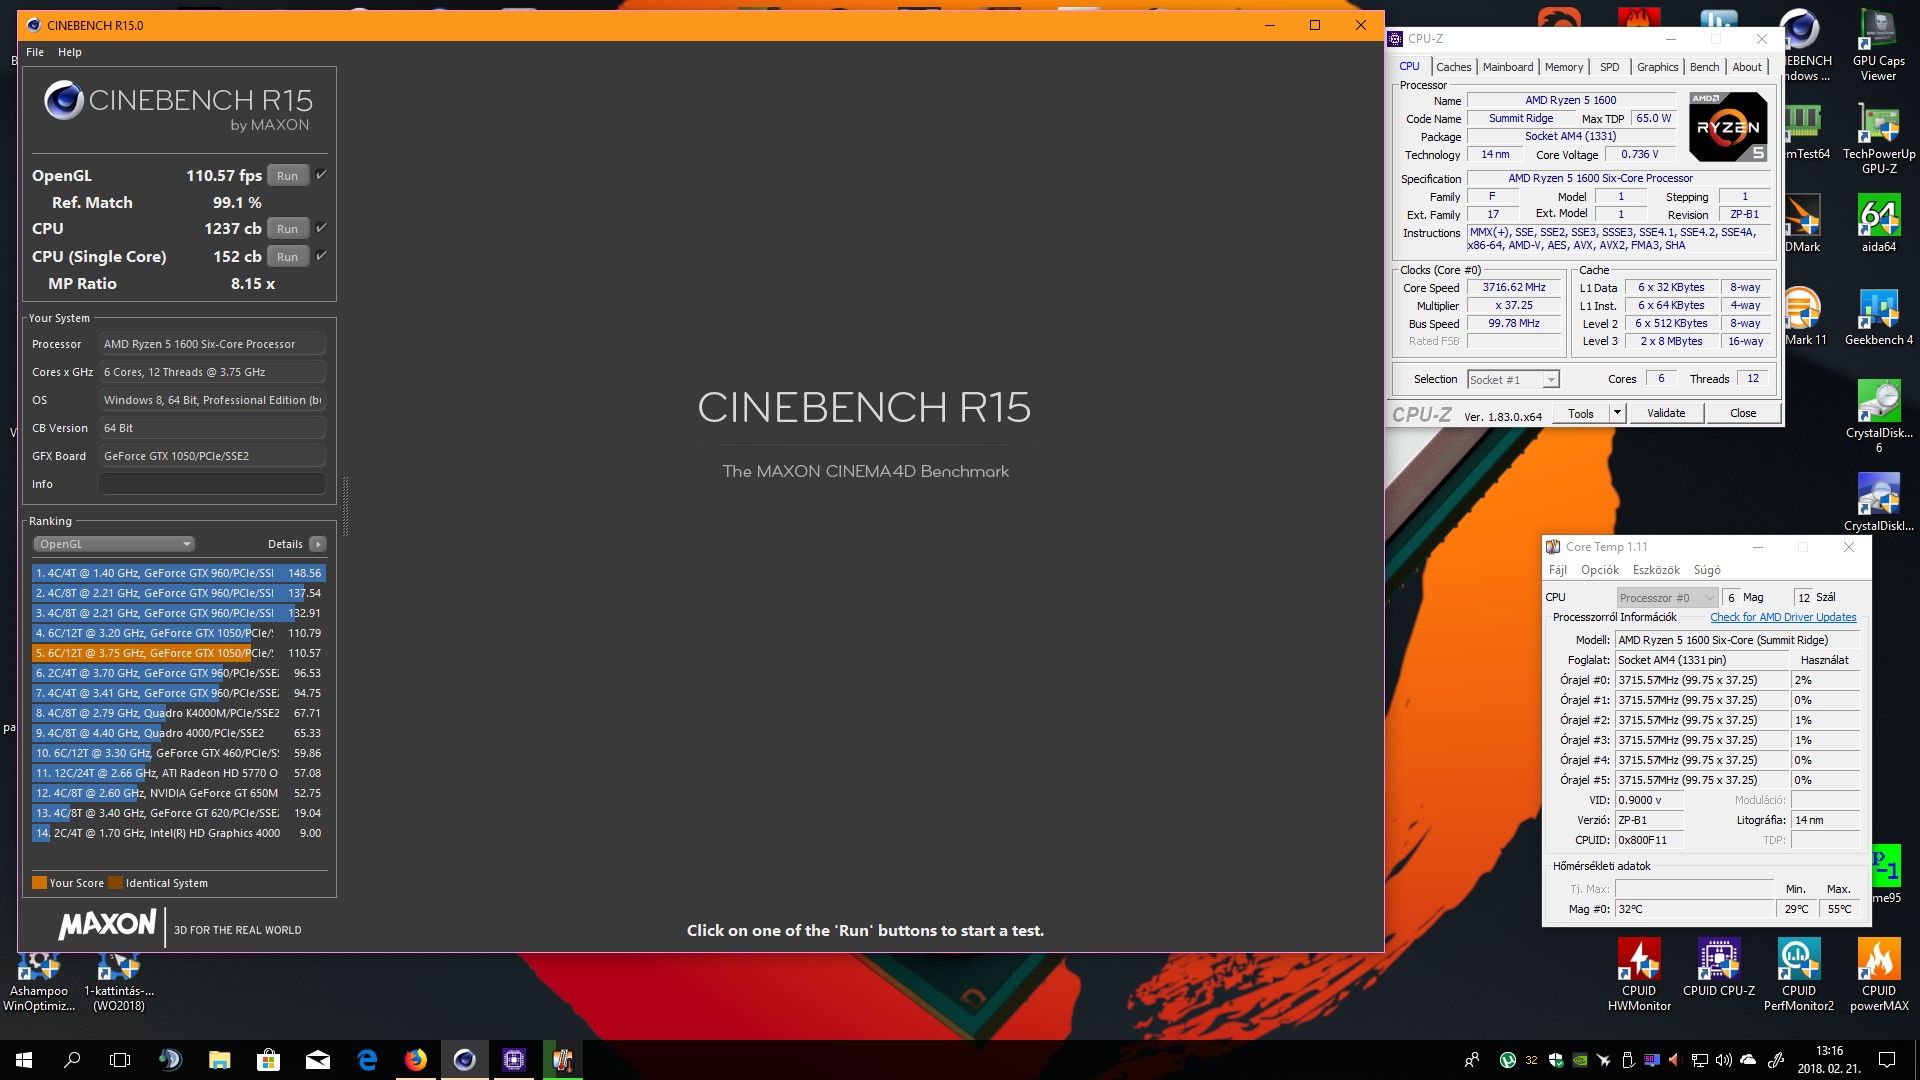
Task: Launch Geekbench 4 desktop shortcut
Action: tap(1878, 316)
